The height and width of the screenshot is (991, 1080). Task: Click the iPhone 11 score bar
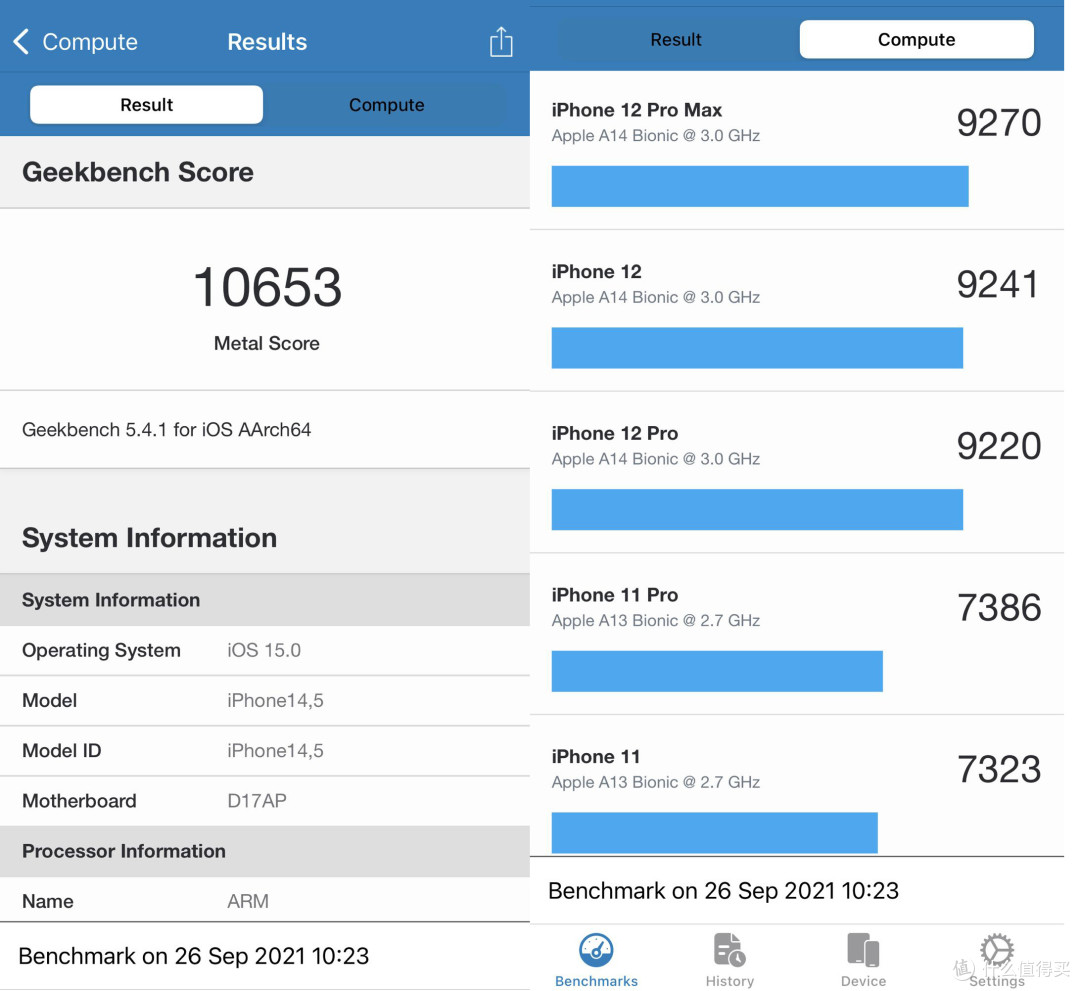(x=714, y=833)
